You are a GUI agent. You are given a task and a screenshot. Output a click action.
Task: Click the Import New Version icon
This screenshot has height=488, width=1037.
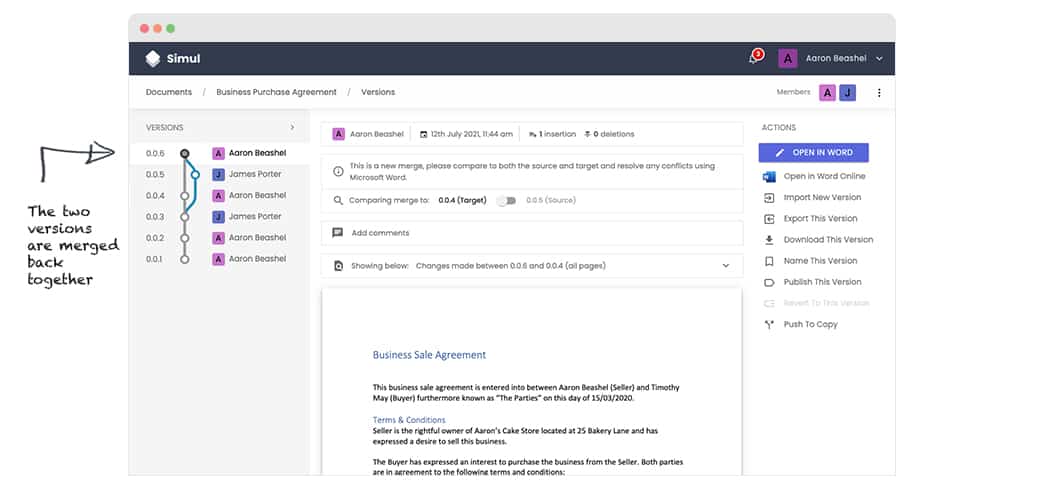coord(769,198)
